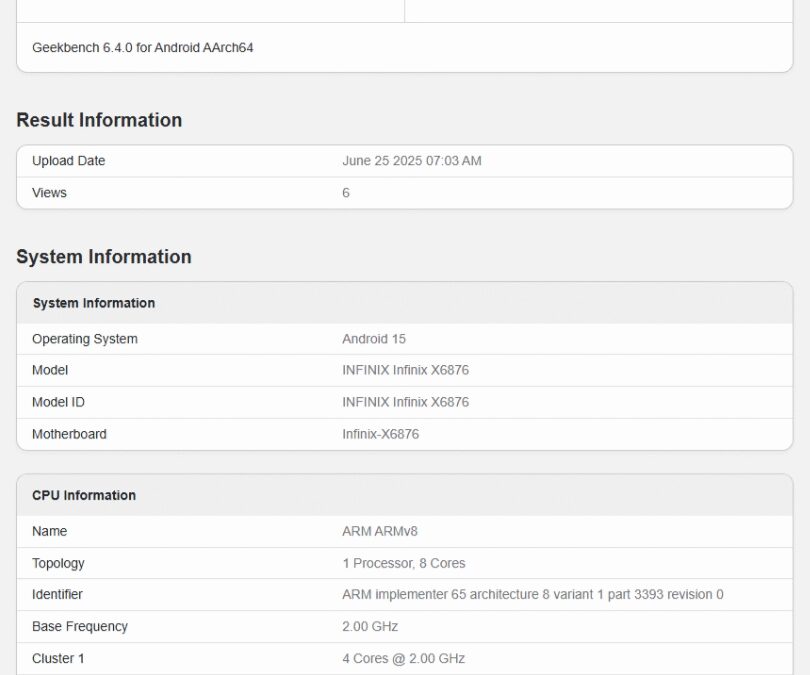
Task: Click the large System Information section heading
Action: tap(103, 257)
